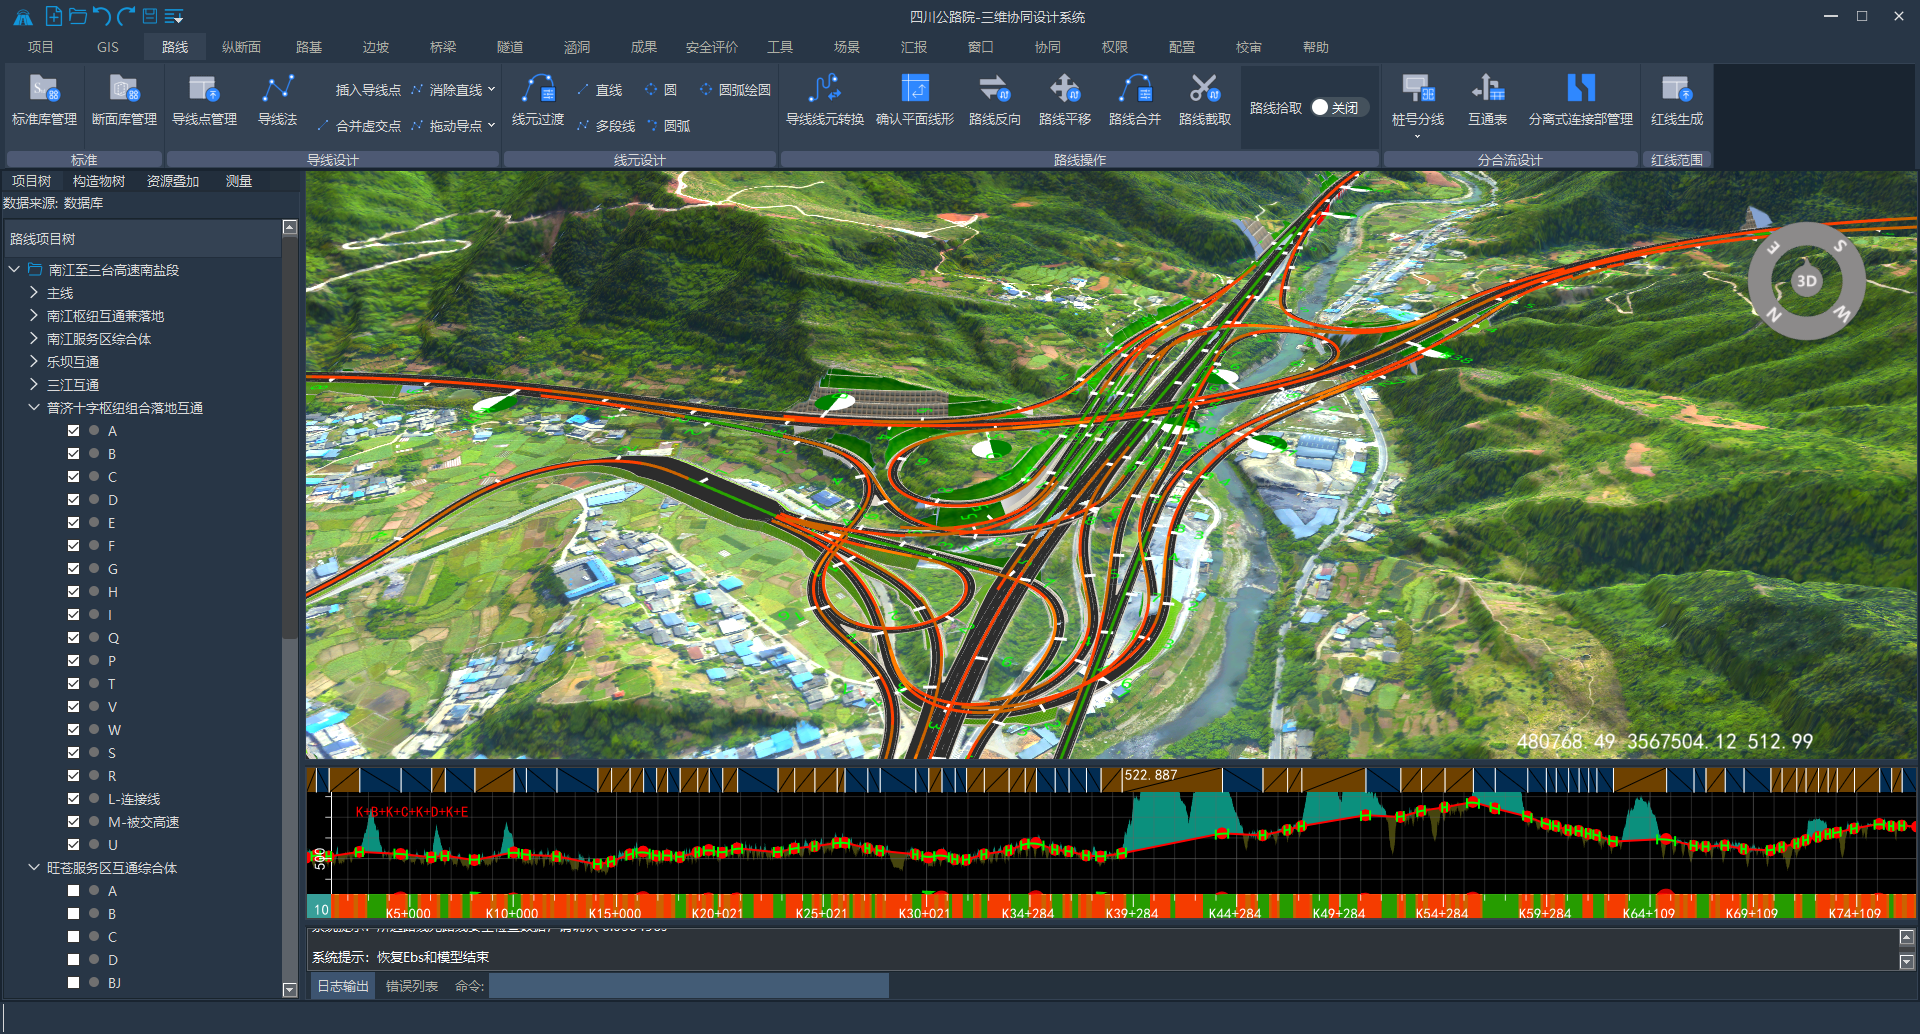The width and height of the screenshot is (1920, 1034).
Task: Collapse the 普济十字枢纽组合落地互通 node
Action: tap(34, 408)
